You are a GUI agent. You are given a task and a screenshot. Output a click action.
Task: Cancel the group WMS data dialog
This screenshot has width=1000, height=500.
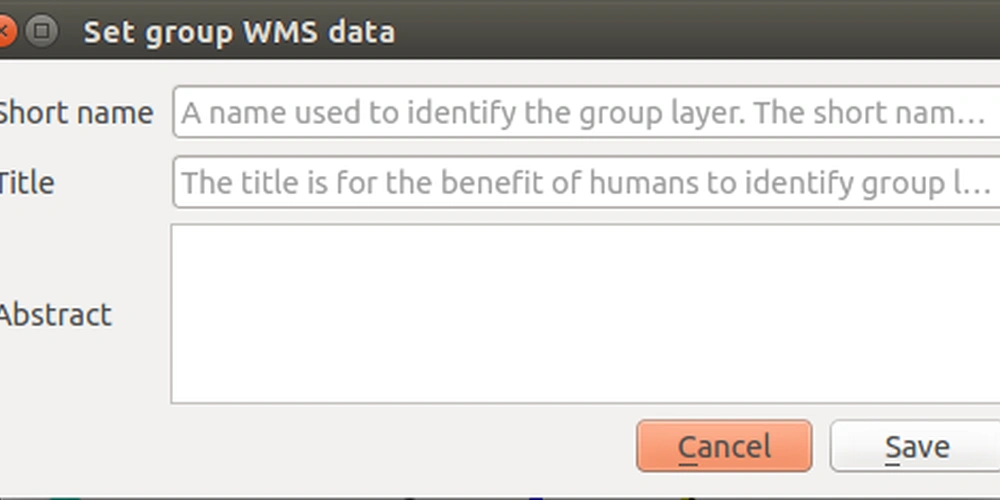(x=724, y=446)
